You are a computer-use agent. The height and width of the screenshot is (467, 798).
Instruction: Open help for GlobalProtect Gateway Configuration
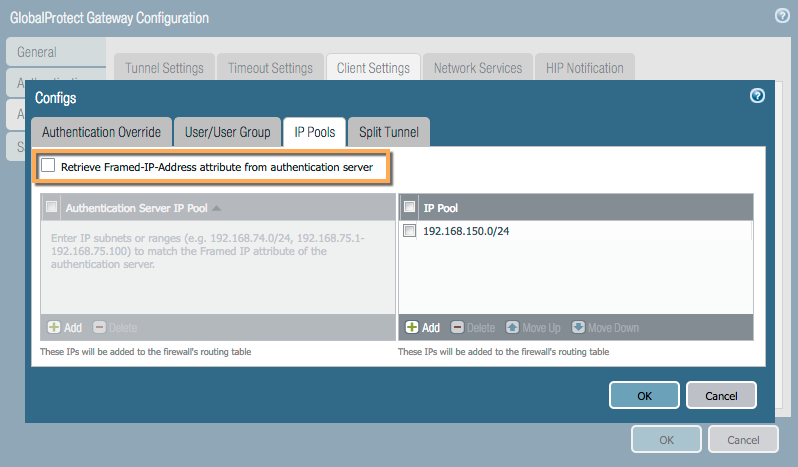point(782,16)
